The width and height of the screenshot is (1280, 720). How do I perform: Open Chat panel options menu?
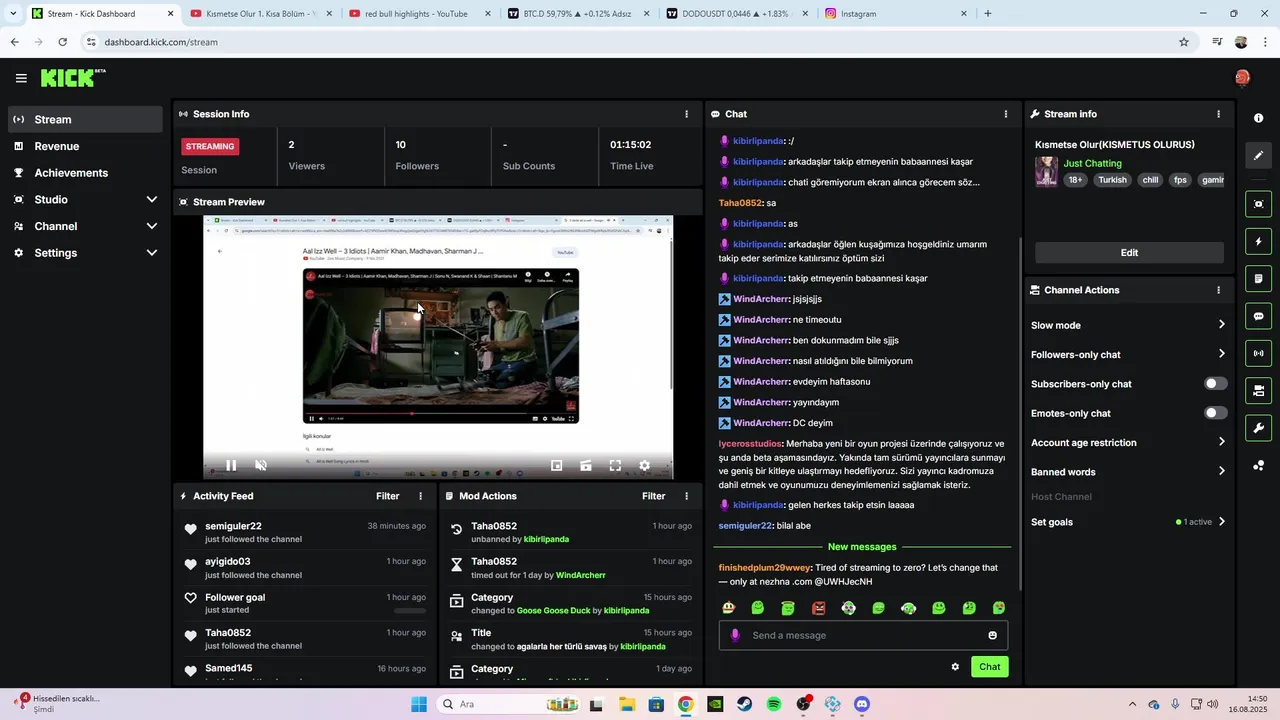[x=1006, y=114]
